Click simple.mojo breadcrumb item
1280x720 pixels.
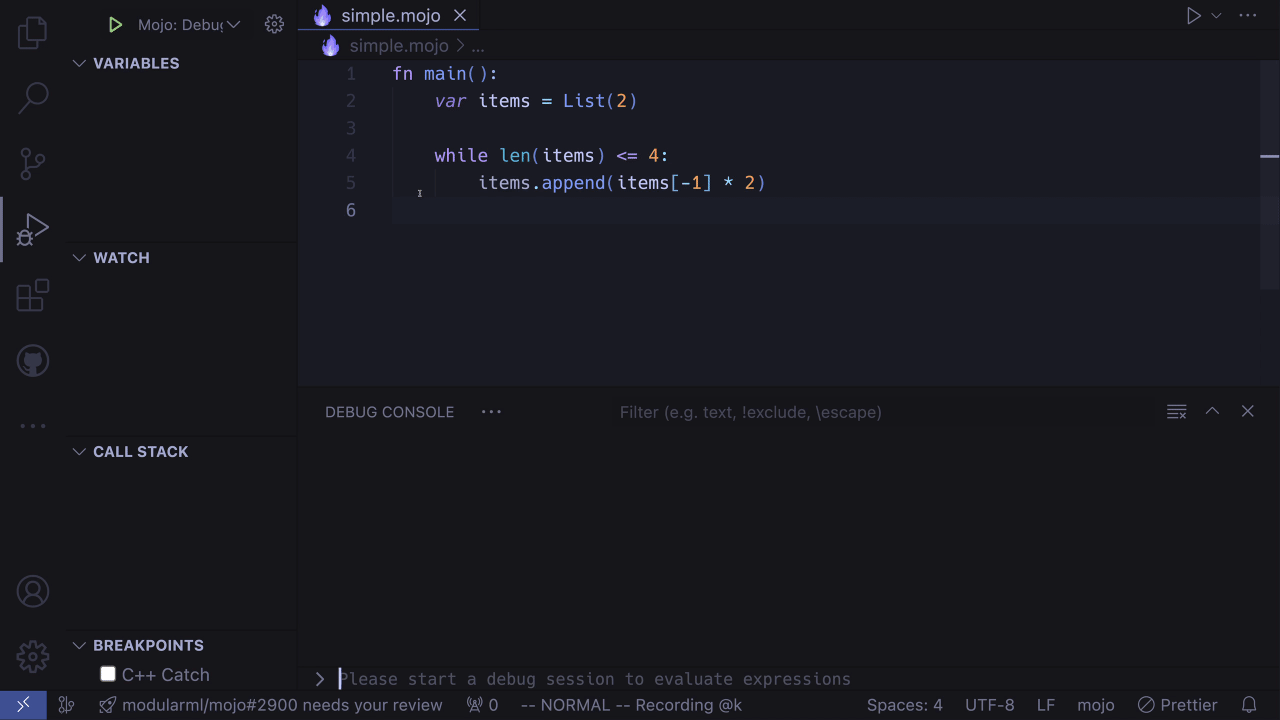coord(399,46)
